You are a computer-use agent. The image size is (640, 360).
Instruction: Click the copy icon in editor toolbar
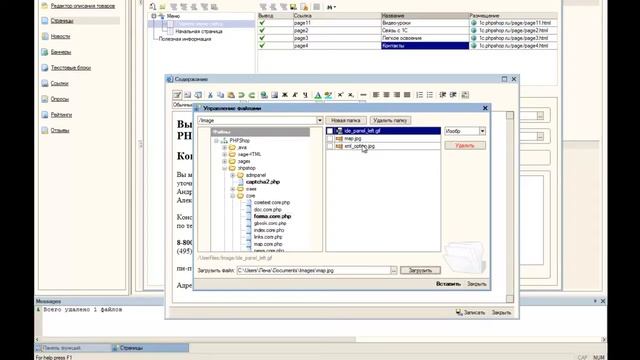point(220,95)
